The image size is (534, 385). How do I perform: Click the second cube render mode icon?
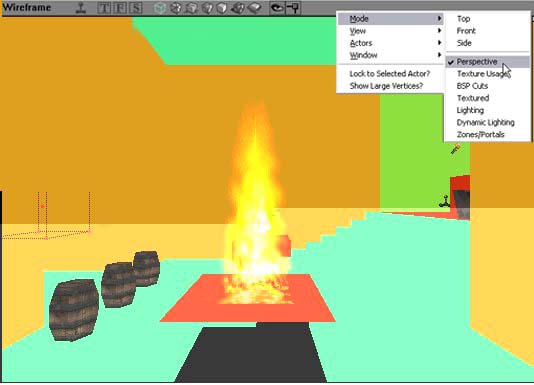coord(175,8)
